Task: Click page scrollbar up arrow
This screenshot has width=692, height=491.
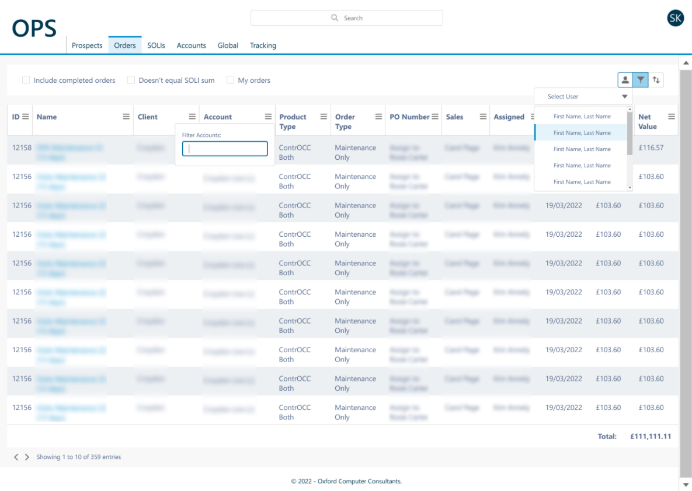Action: click(x=686, y=63)
